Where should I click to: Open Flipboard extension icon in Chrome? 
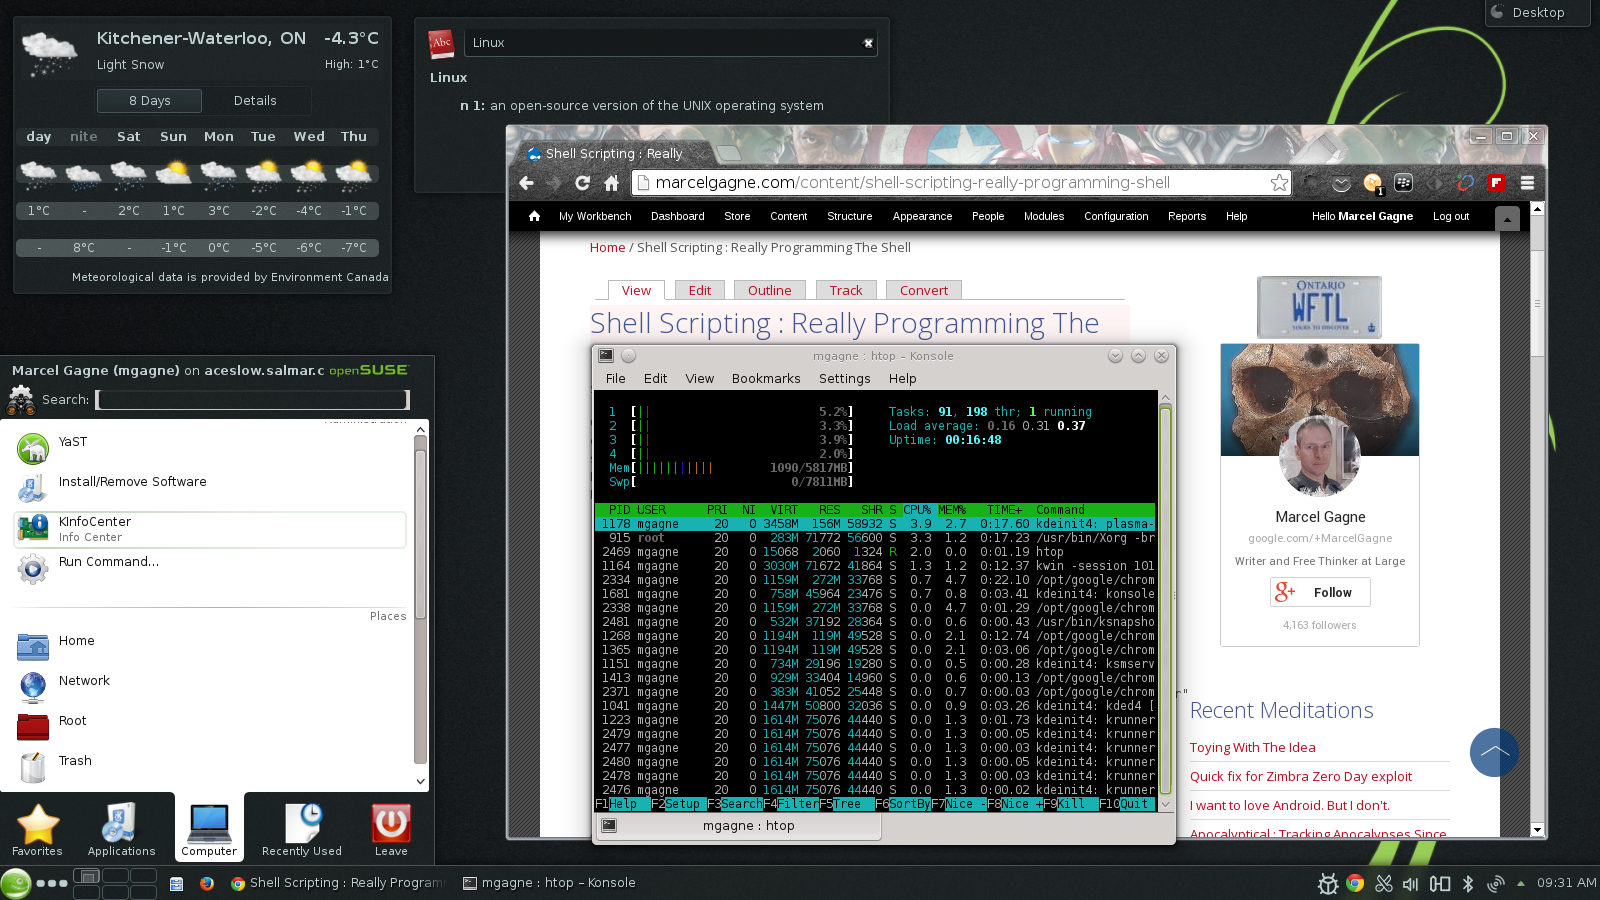click(1496, 182)
